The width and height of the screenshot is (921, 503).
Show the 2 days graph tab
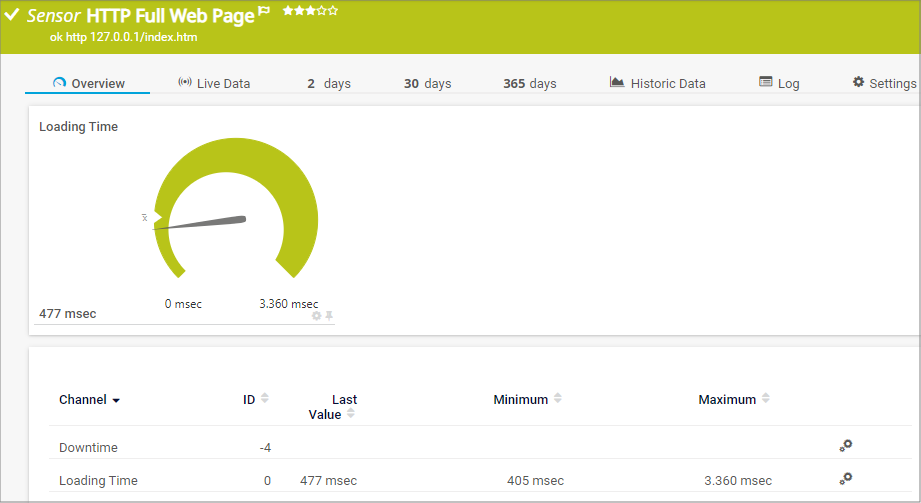tap(329, 83)
